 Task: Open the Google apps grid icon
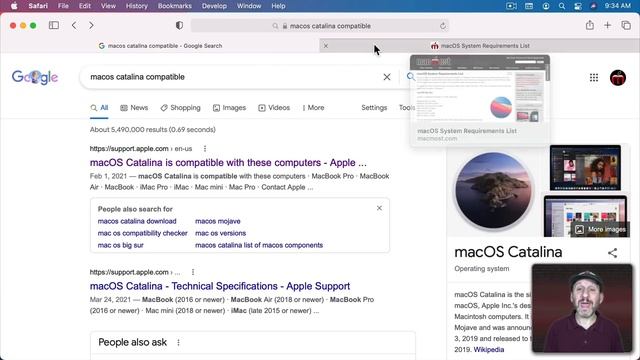click(594, 77)
